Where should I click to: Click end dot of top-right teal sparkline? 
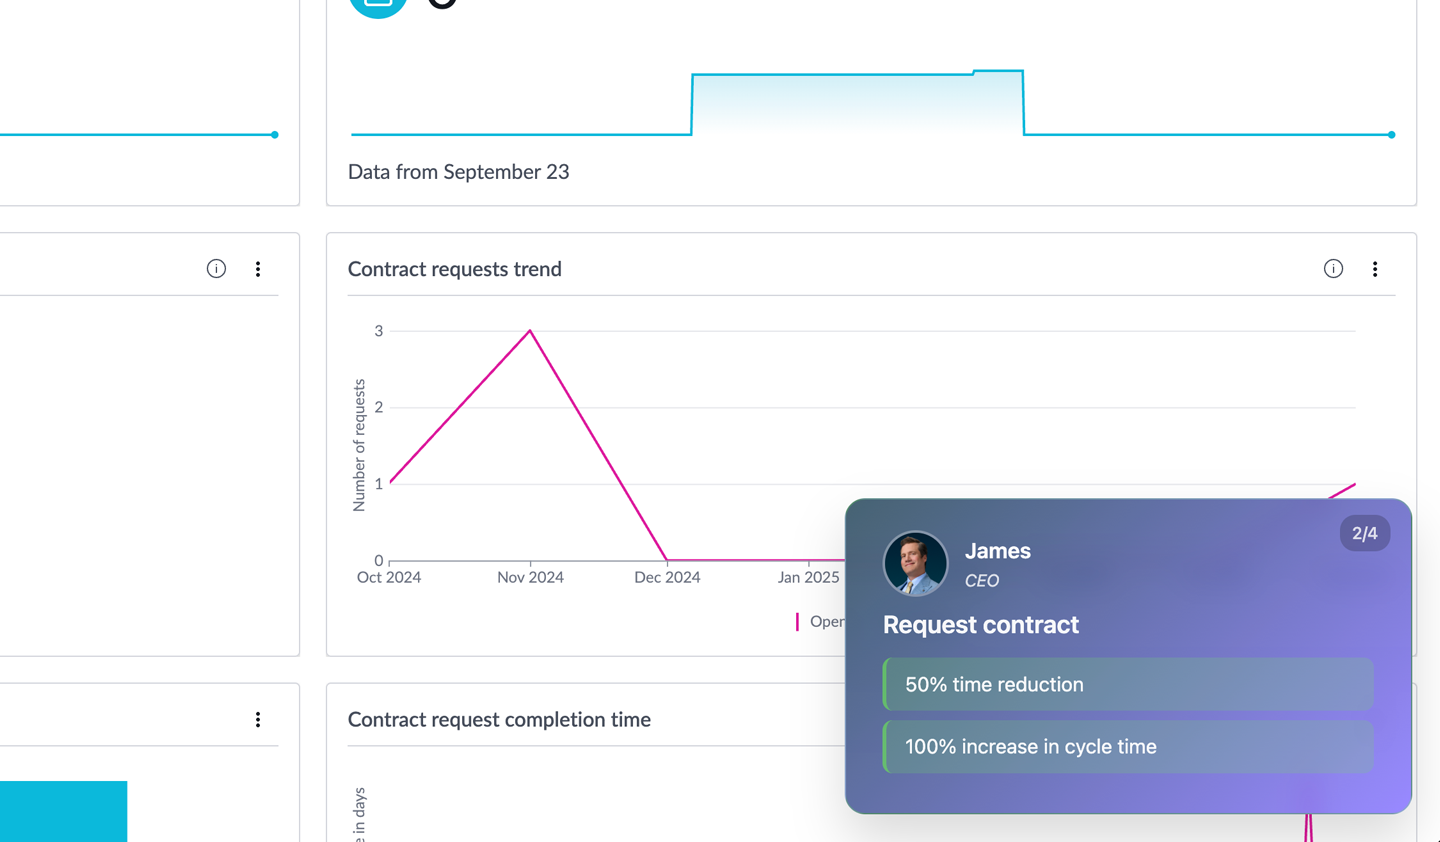(1391, 134)
